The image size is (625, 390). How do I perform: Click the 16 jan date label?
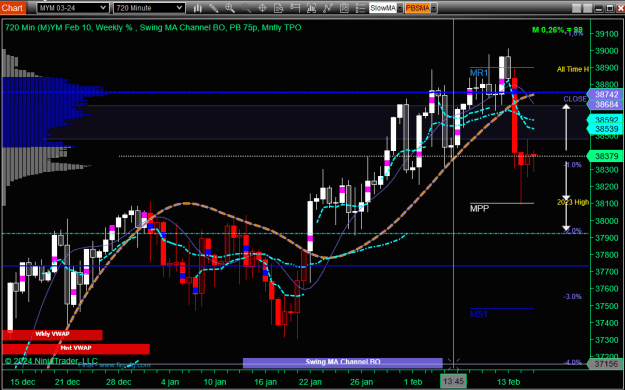point(265,382)
